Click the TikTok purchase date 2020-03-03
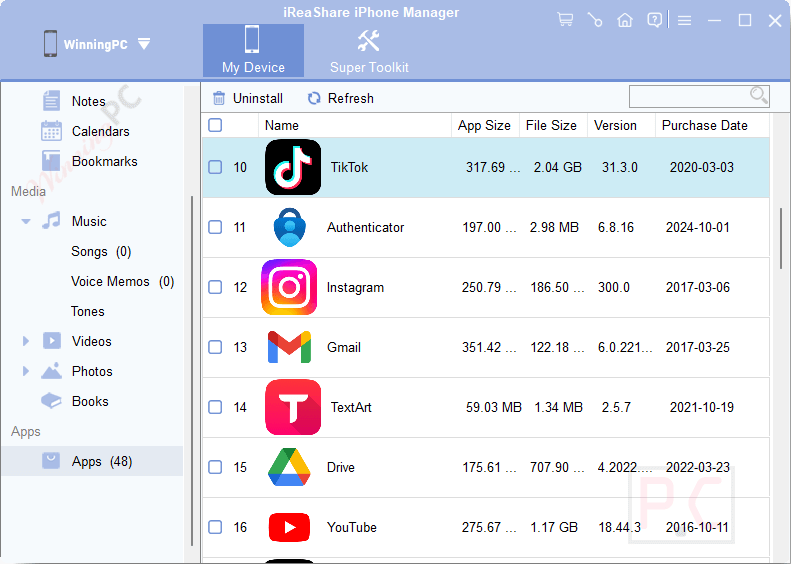791x564 pixels. pos(702,167)
